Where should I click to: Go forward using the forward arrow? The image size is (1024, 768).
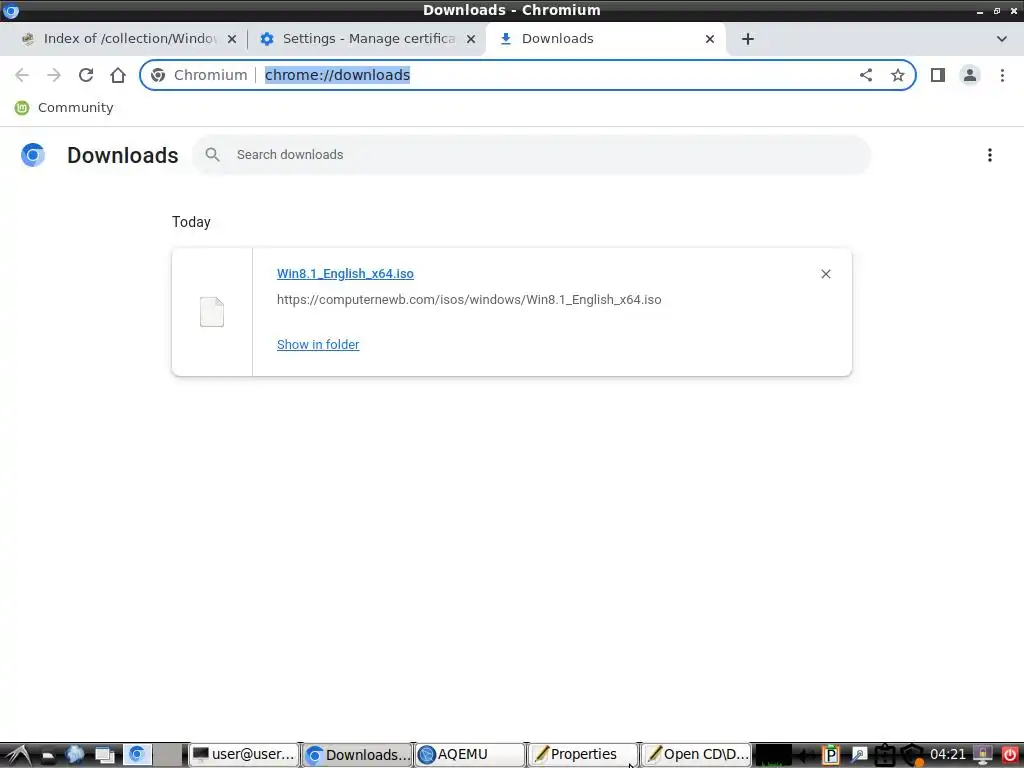click(x=54, y=75)
